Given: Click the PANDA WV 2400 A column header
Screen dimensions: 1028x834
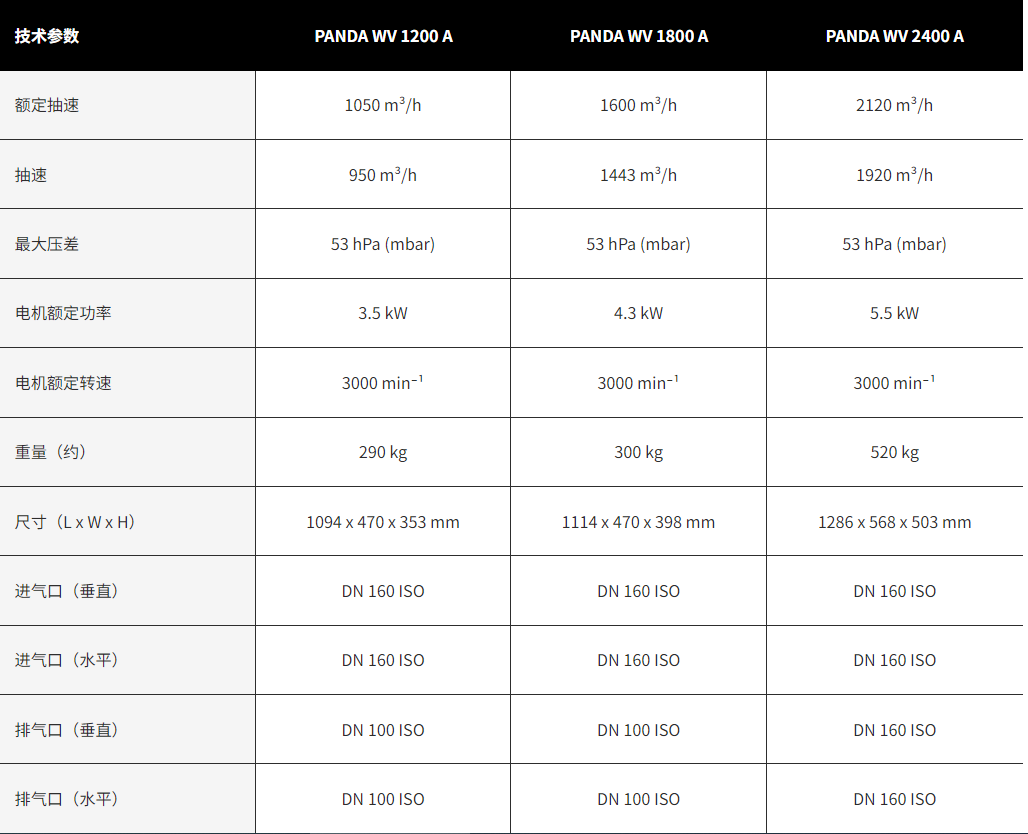Looking at the screenshot, I should [894, 35].
